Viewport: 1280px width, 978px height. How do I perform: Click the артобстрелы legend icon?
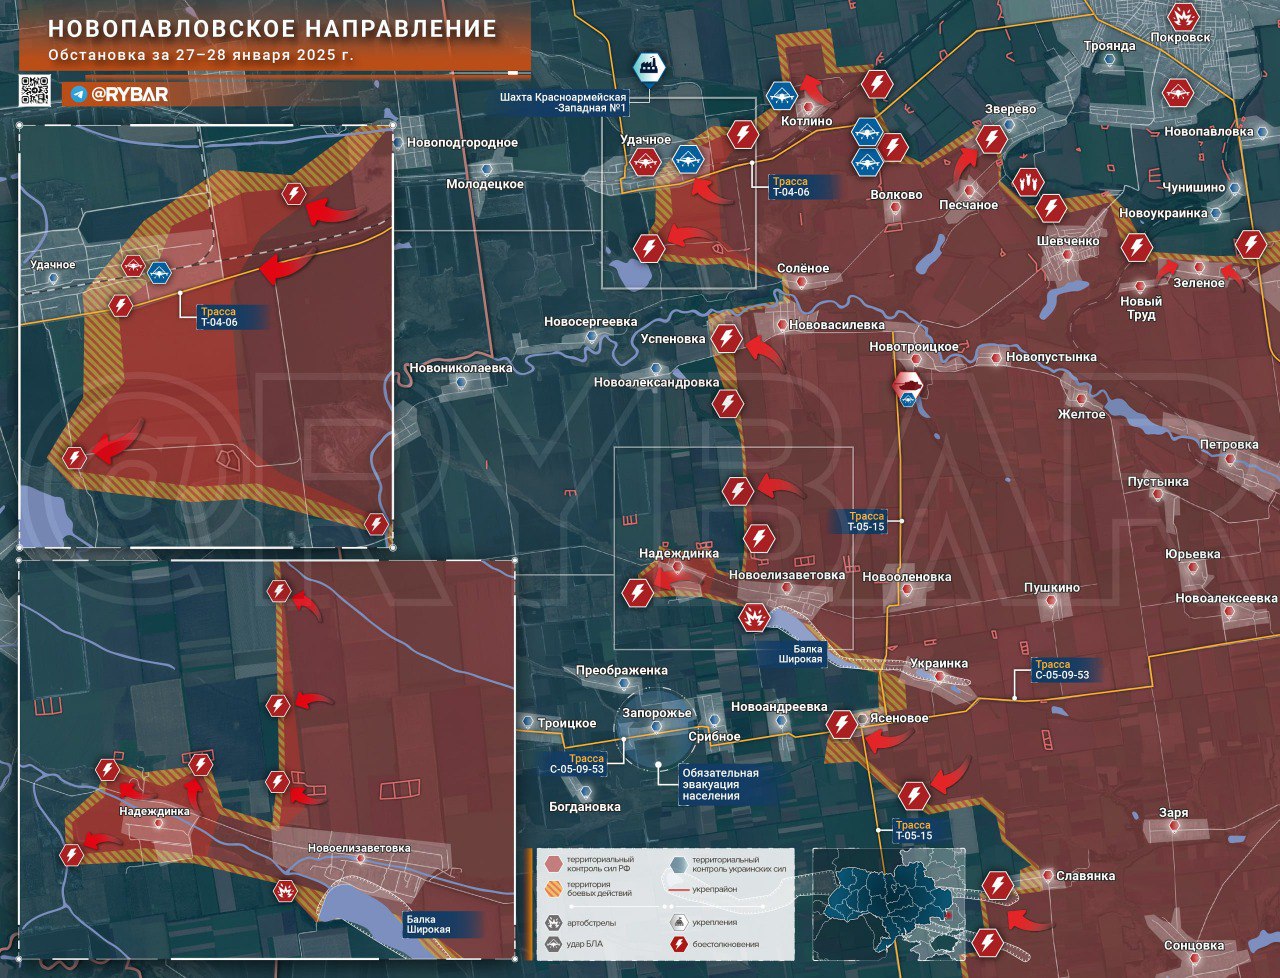click(x=553, y=922)
